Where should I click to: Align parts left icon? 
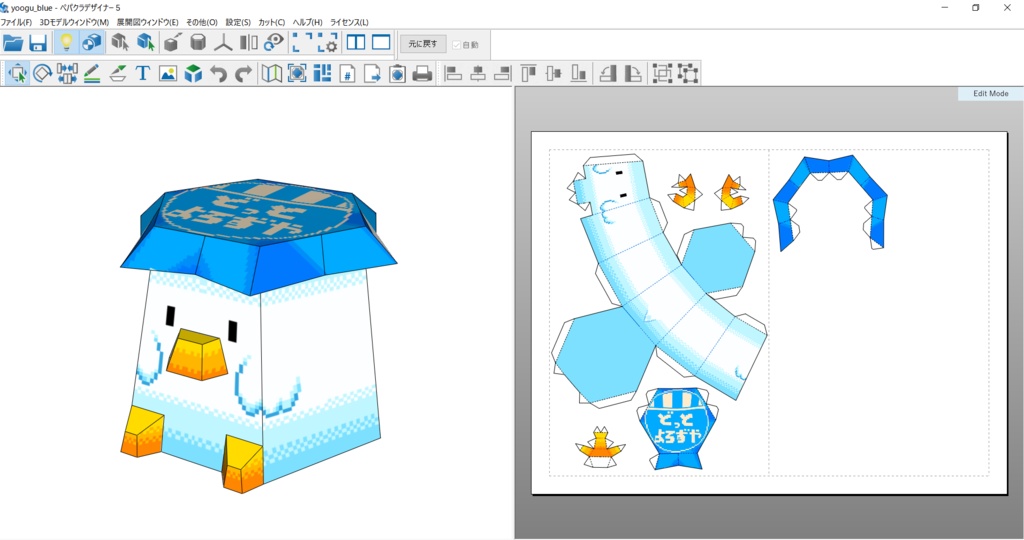coord(453,73)
